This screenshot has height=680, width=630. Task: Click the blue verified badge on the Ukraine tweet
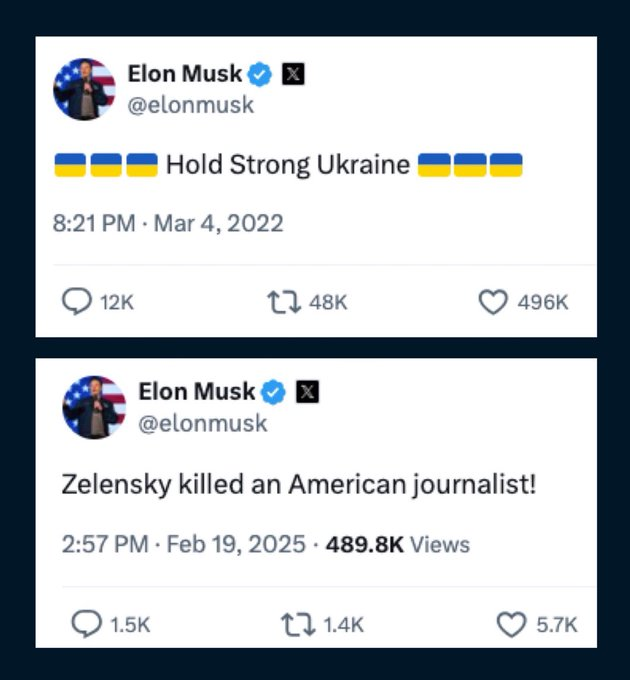coord(261,73)
